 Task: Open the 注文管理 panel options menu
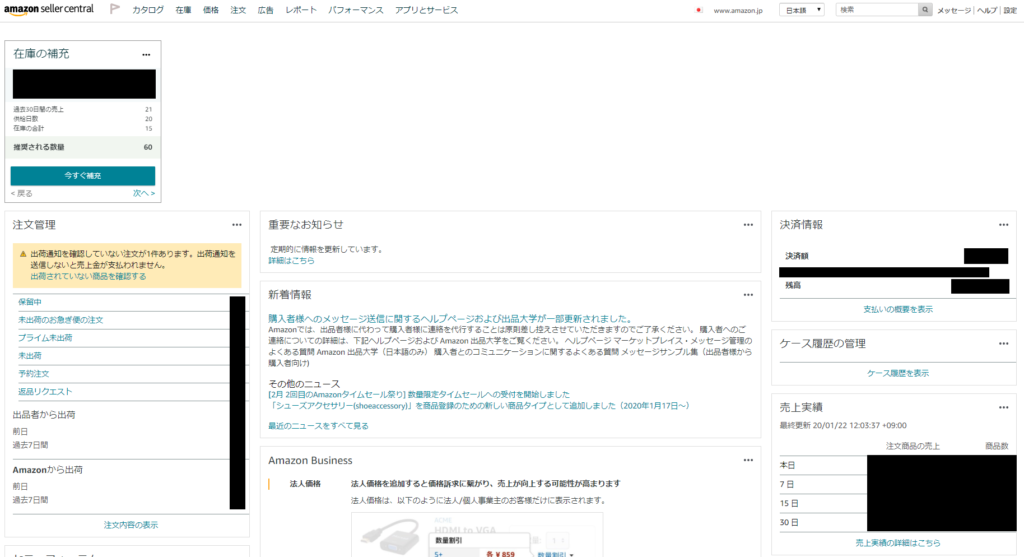point(236,225)
